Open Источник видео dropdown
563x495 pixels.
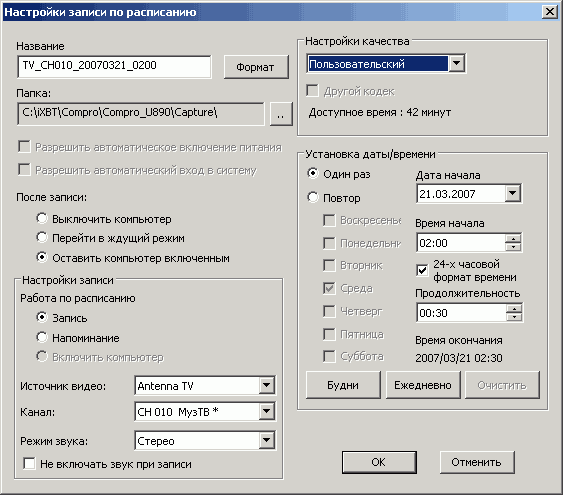click(x=266, y=386)
